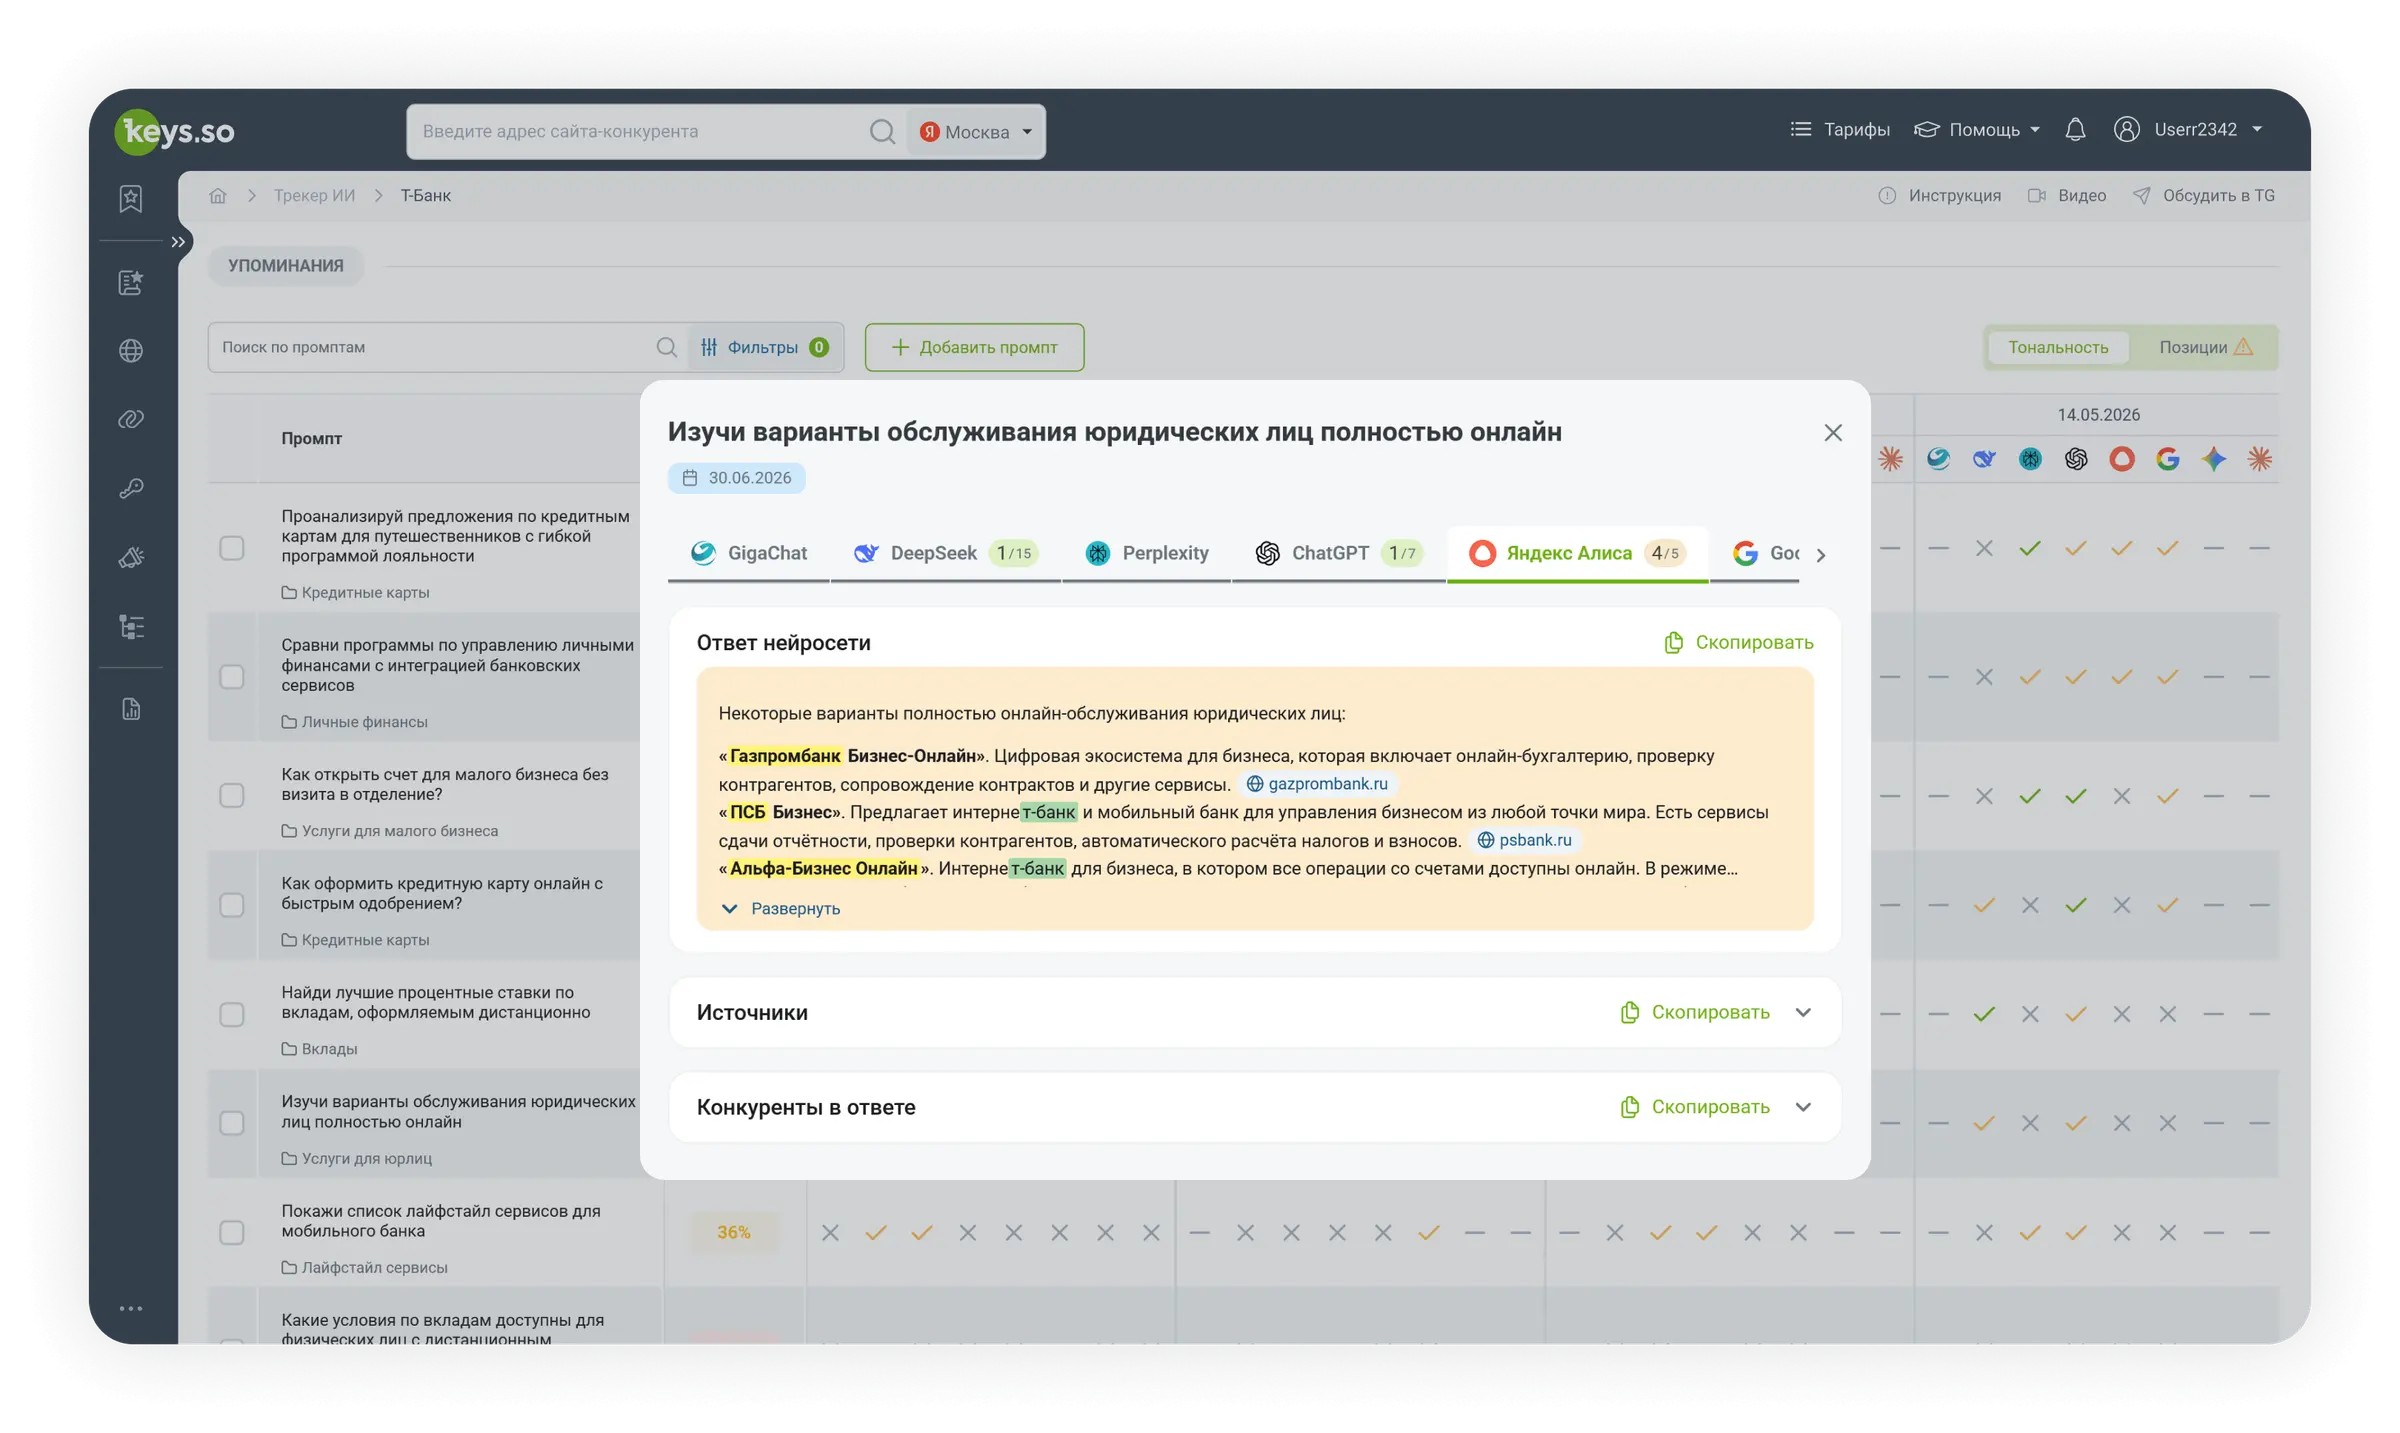Click the user account avatar icon
Viewport: 2400px width, 1433px height.
(x=2126, y=130)
